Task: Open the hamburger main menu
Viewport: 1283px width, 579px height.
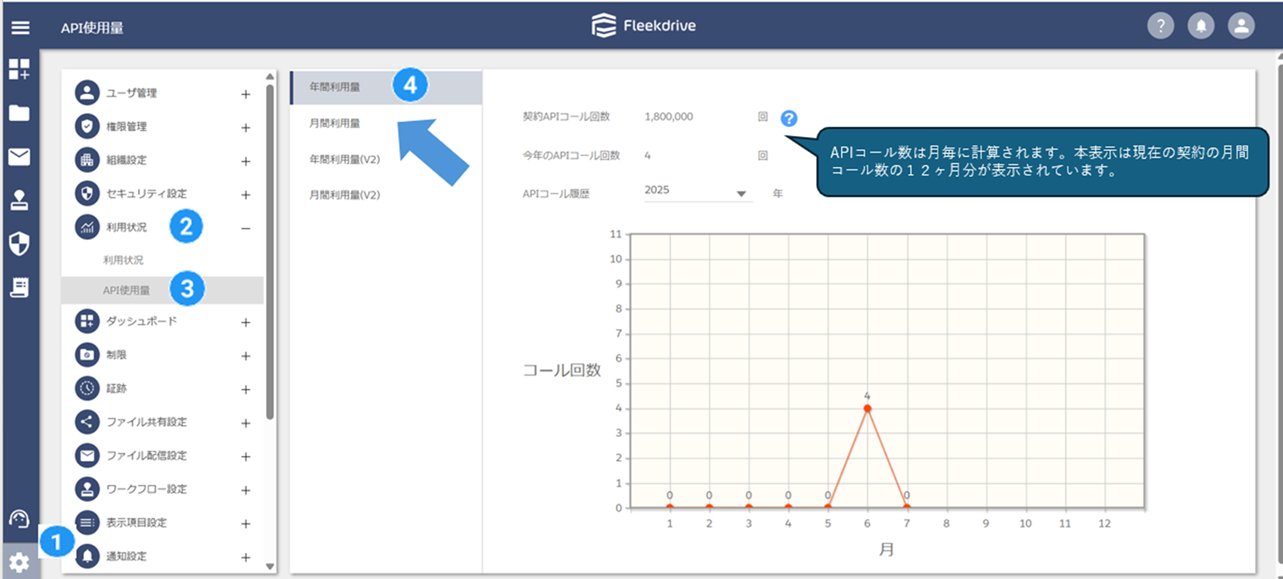Action: (x=19, y=27)
